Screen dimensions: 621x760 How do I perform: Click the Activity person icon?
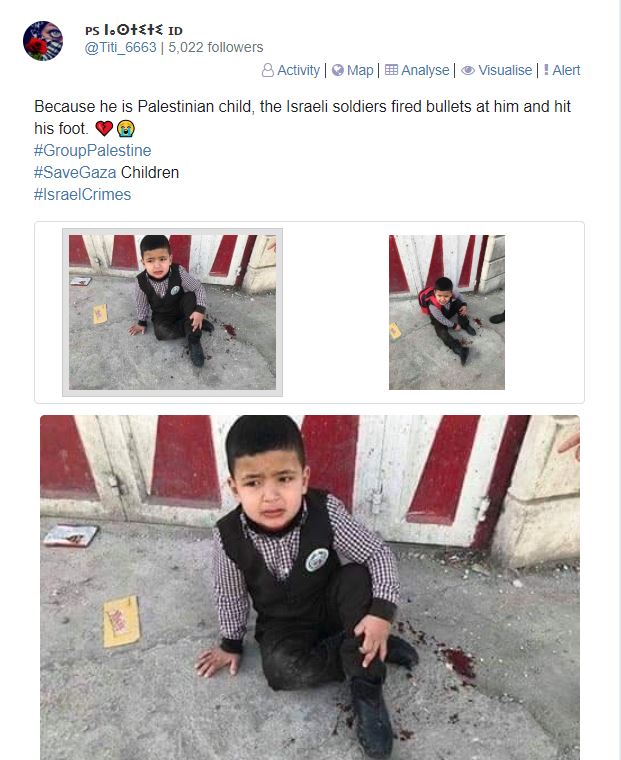268,70
